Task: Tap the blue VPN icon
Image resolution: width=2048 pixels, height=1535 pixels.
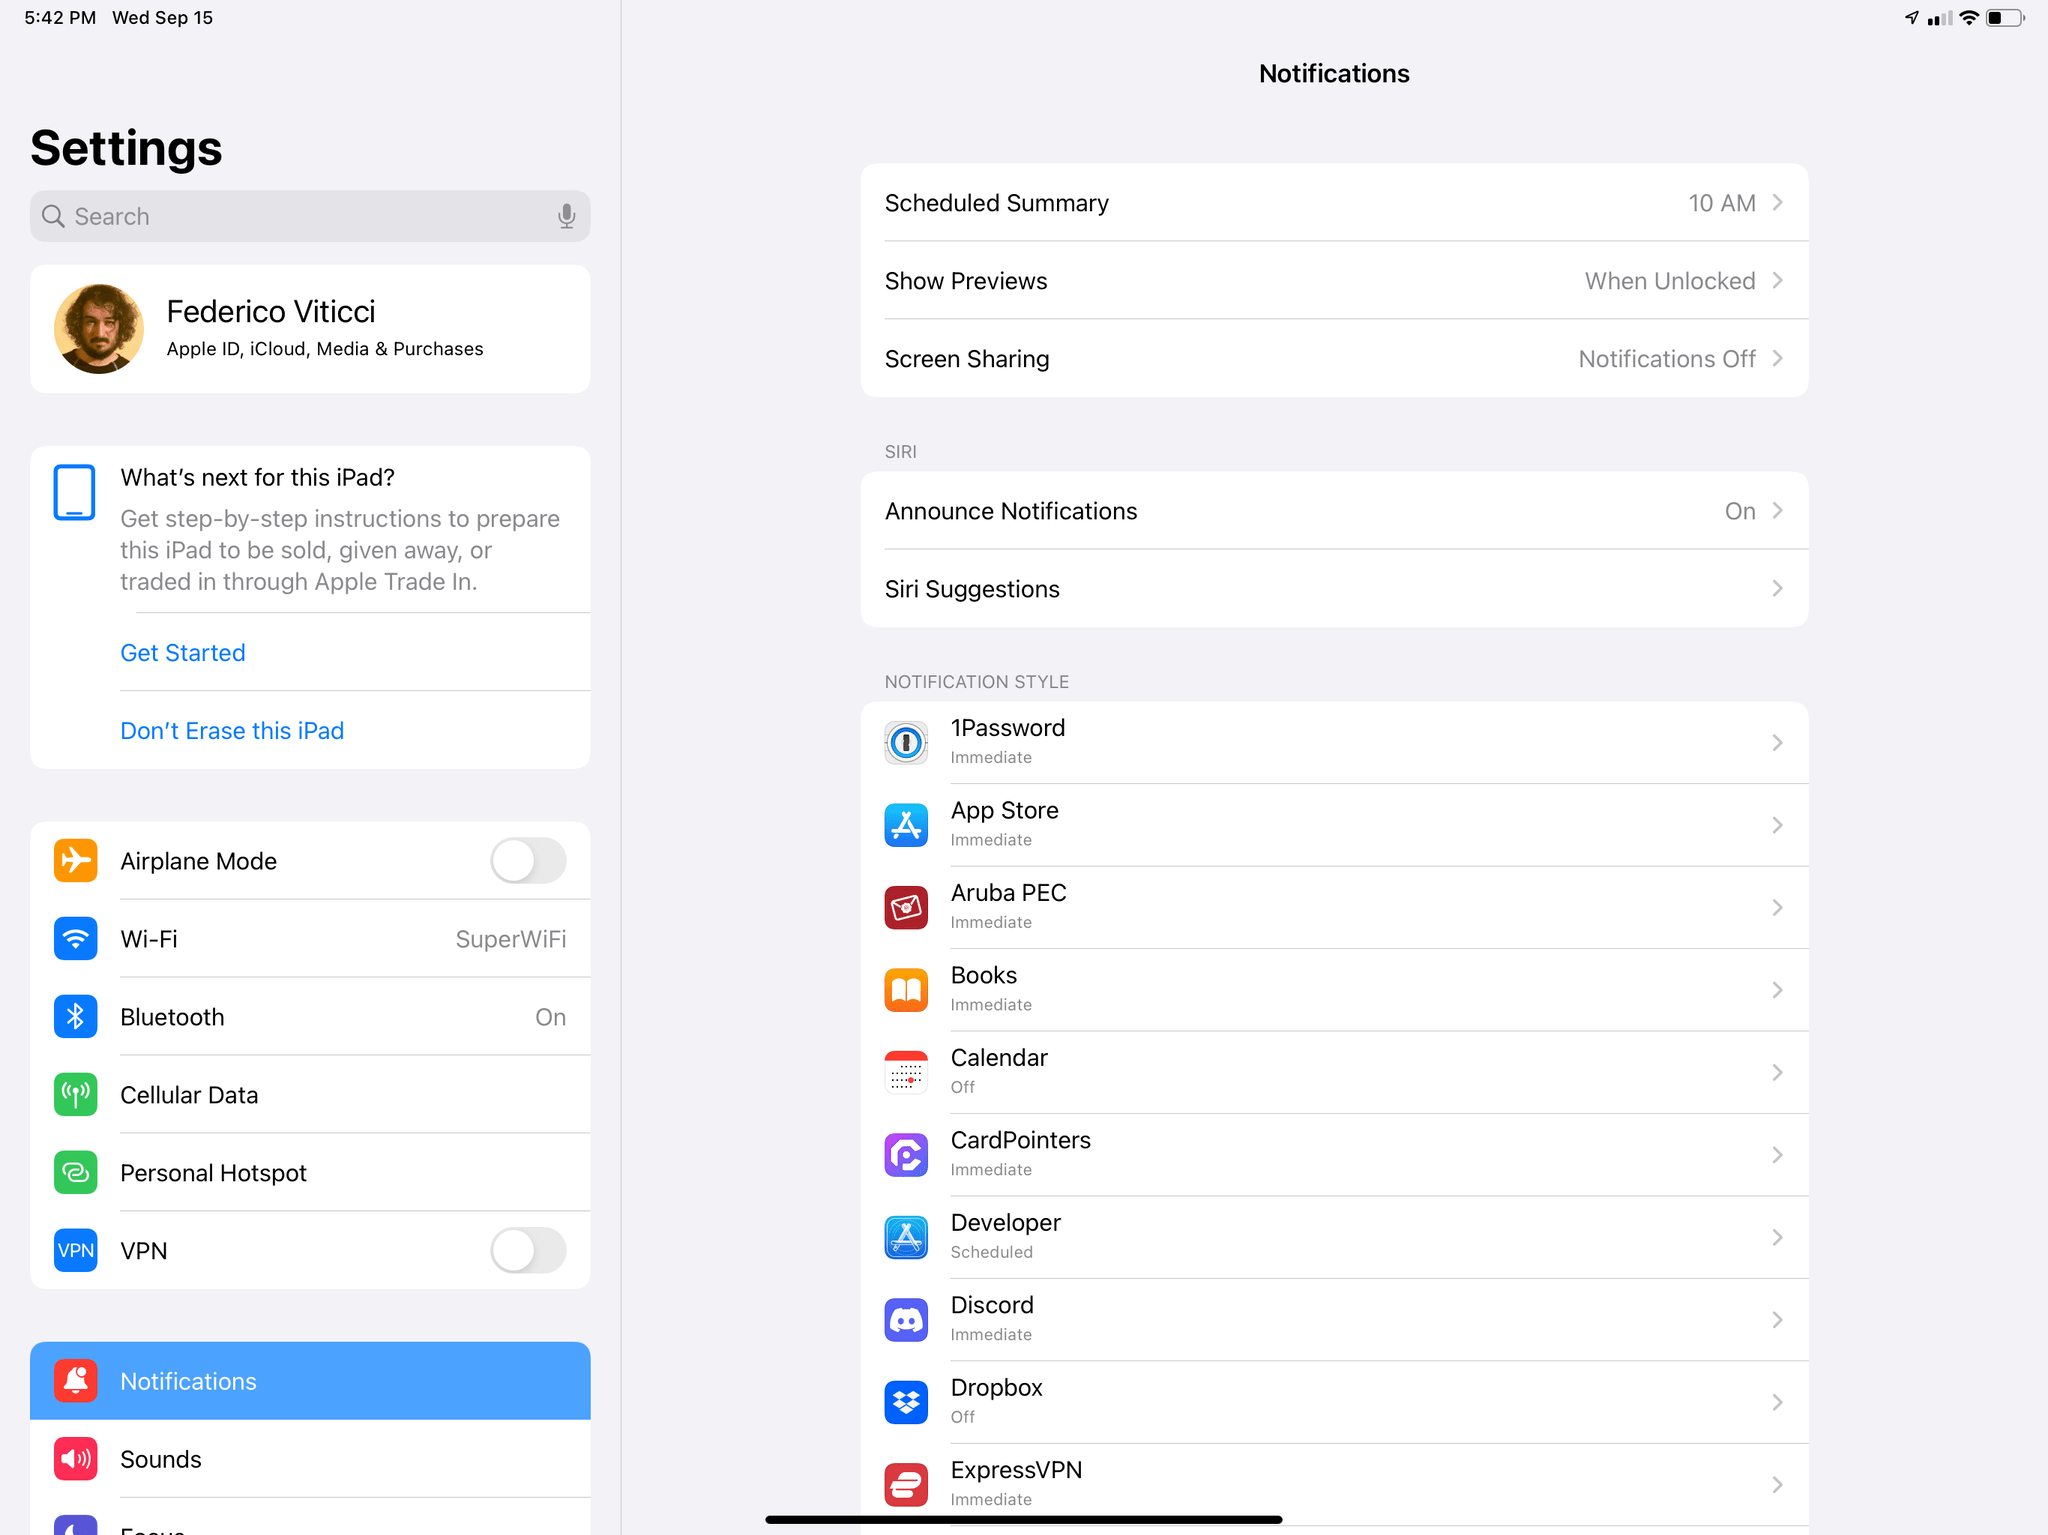Action: [76, 1251]
